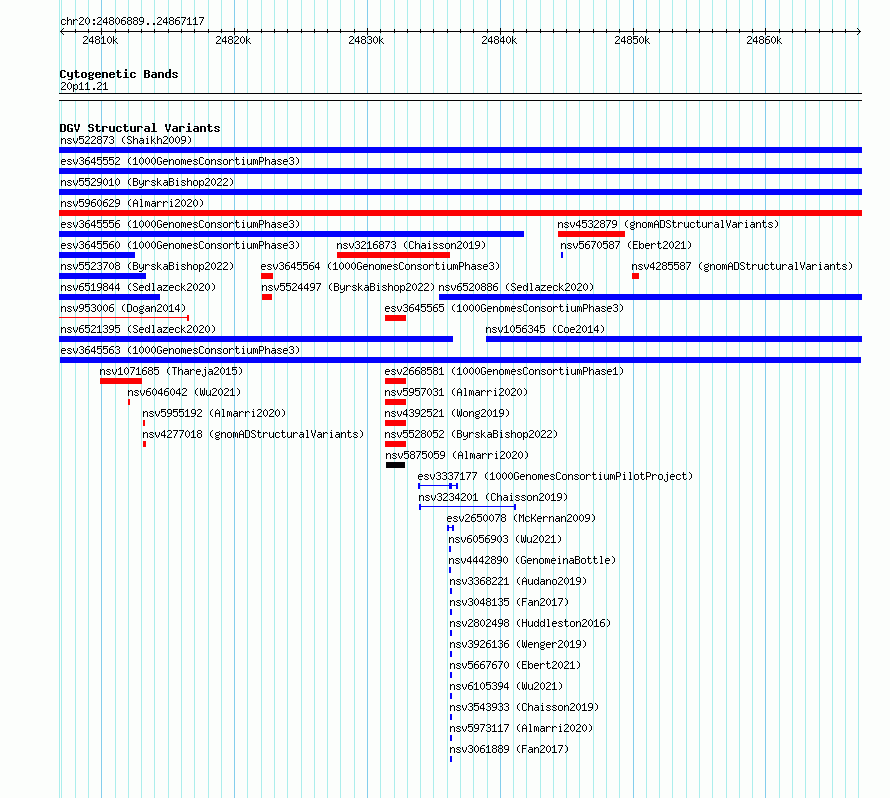Select nsv3061889 (Fan2017) label
This screenshot has height=798, width=890.
coord(509,749)
